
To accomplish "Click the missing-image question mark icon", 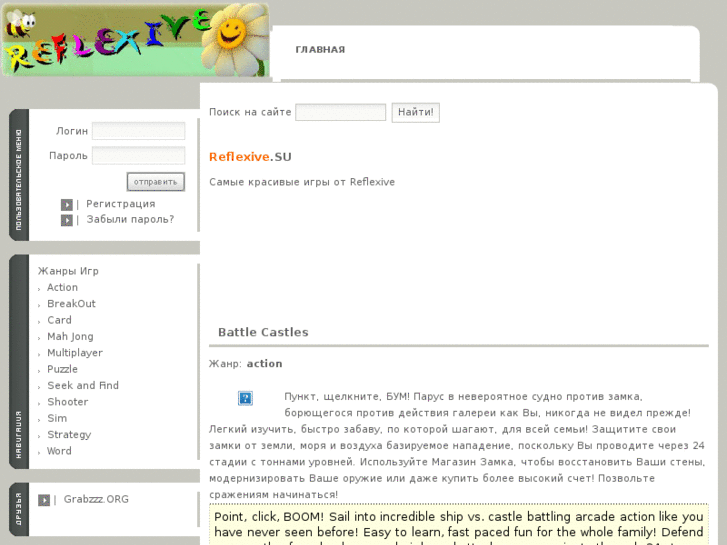I will coord(245,398).
